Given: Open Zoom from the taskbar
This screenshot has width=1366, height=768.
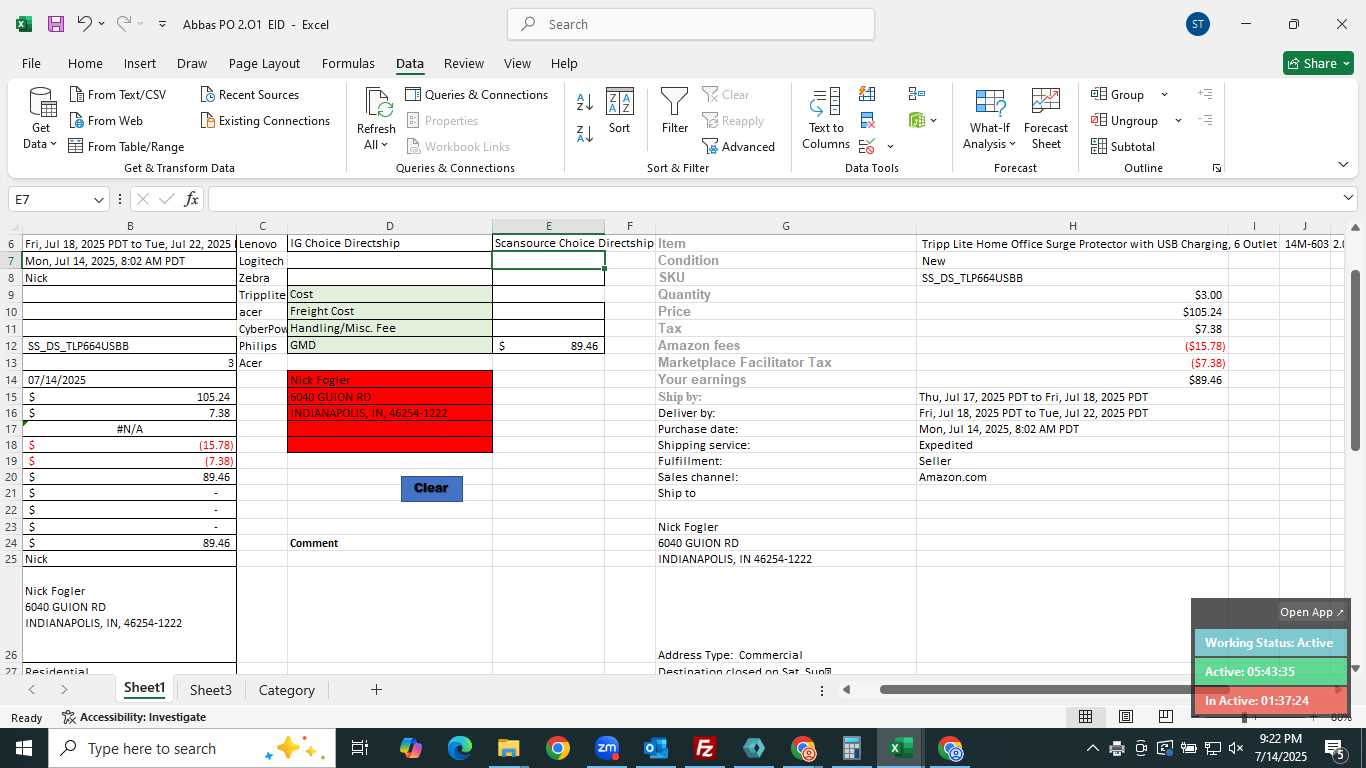Looking at the screenshot, I should [x=607, y=748].
